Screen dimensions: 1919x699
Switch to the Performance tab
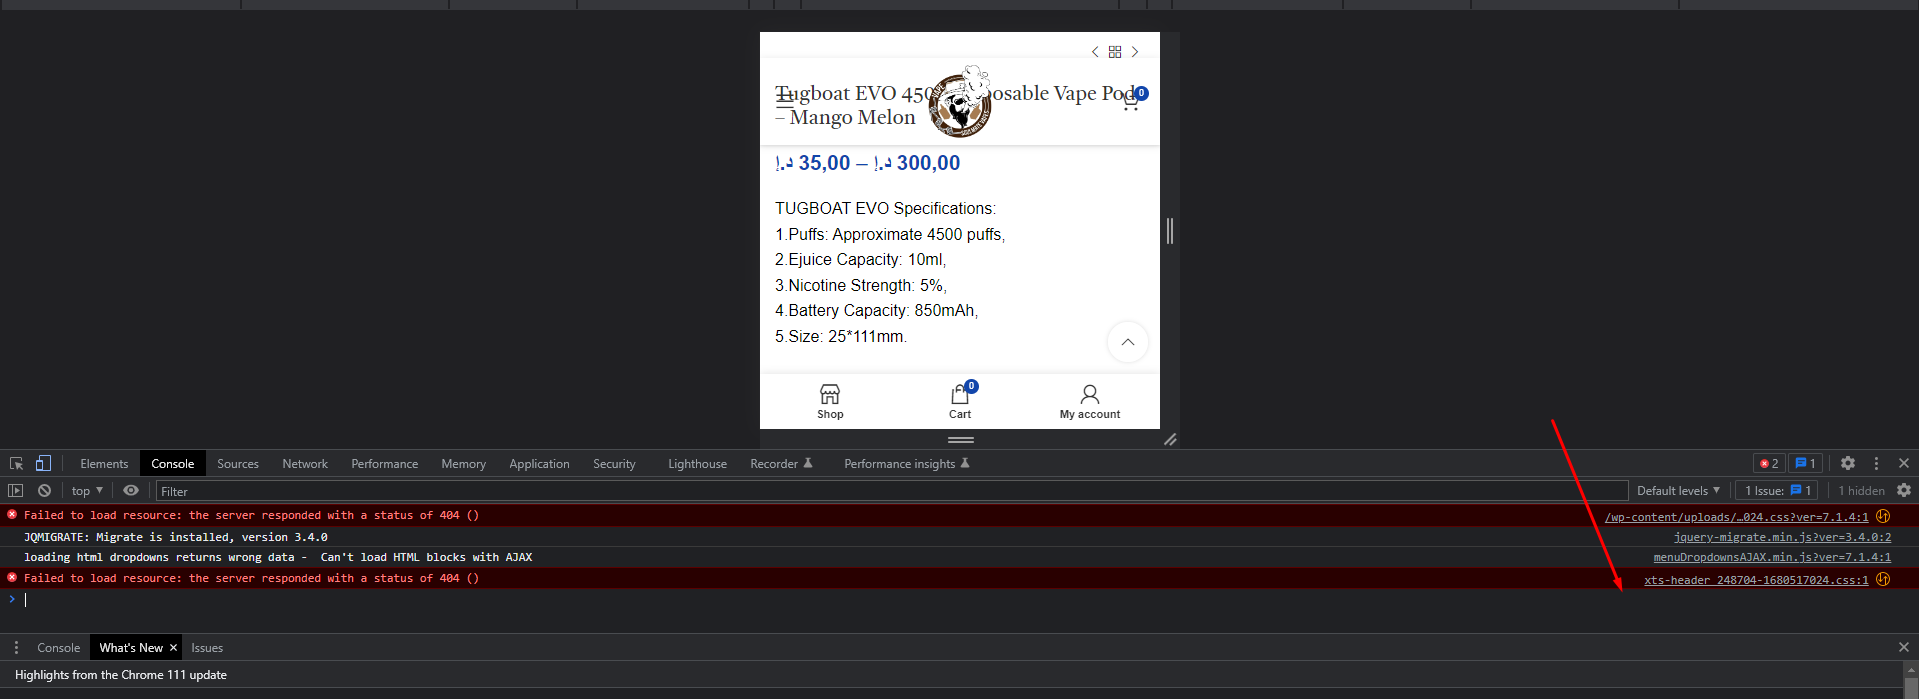[385, 464]
